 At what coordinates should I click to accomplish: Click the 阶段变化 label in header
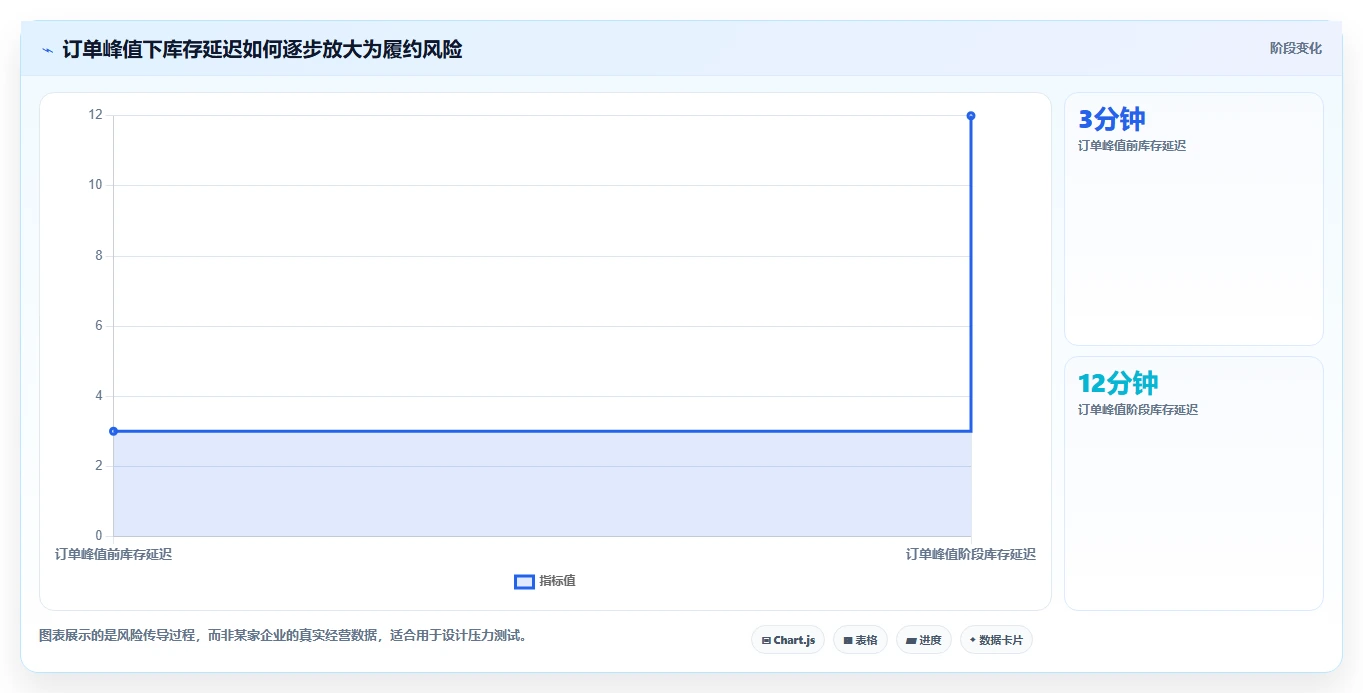[x=1296, y=48]
